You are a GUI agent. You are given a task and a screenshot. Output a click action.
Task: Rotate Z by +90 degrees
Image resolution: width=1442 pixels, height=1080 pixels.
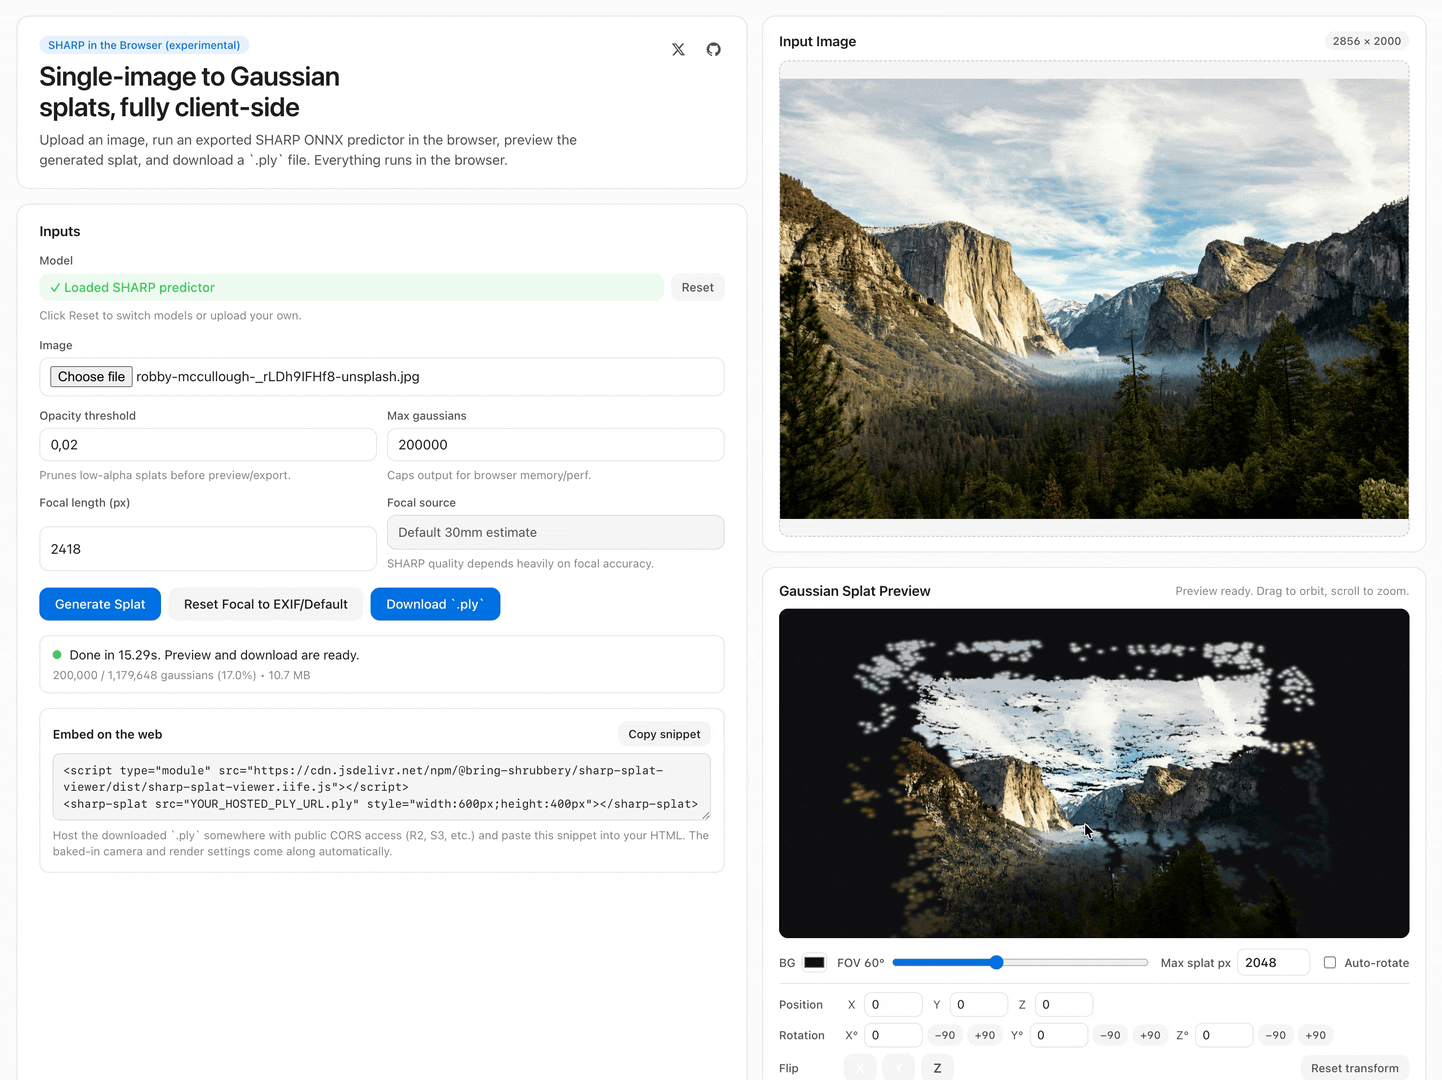click(1315, 1035)
